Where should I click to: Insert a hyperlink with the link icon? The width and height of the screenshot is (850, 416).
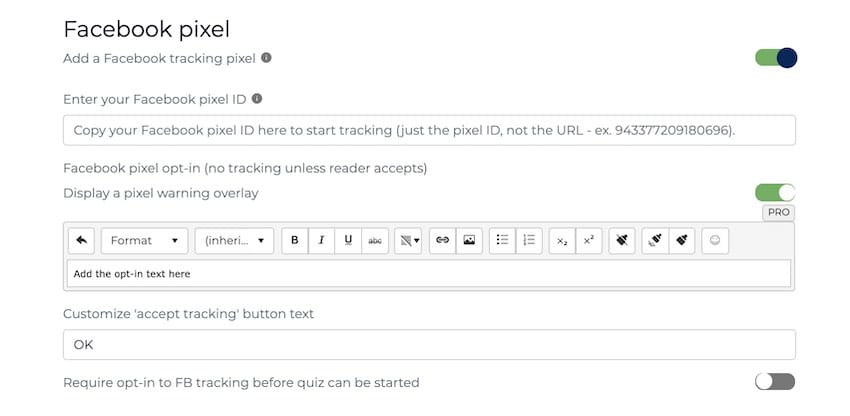(443, 240)
